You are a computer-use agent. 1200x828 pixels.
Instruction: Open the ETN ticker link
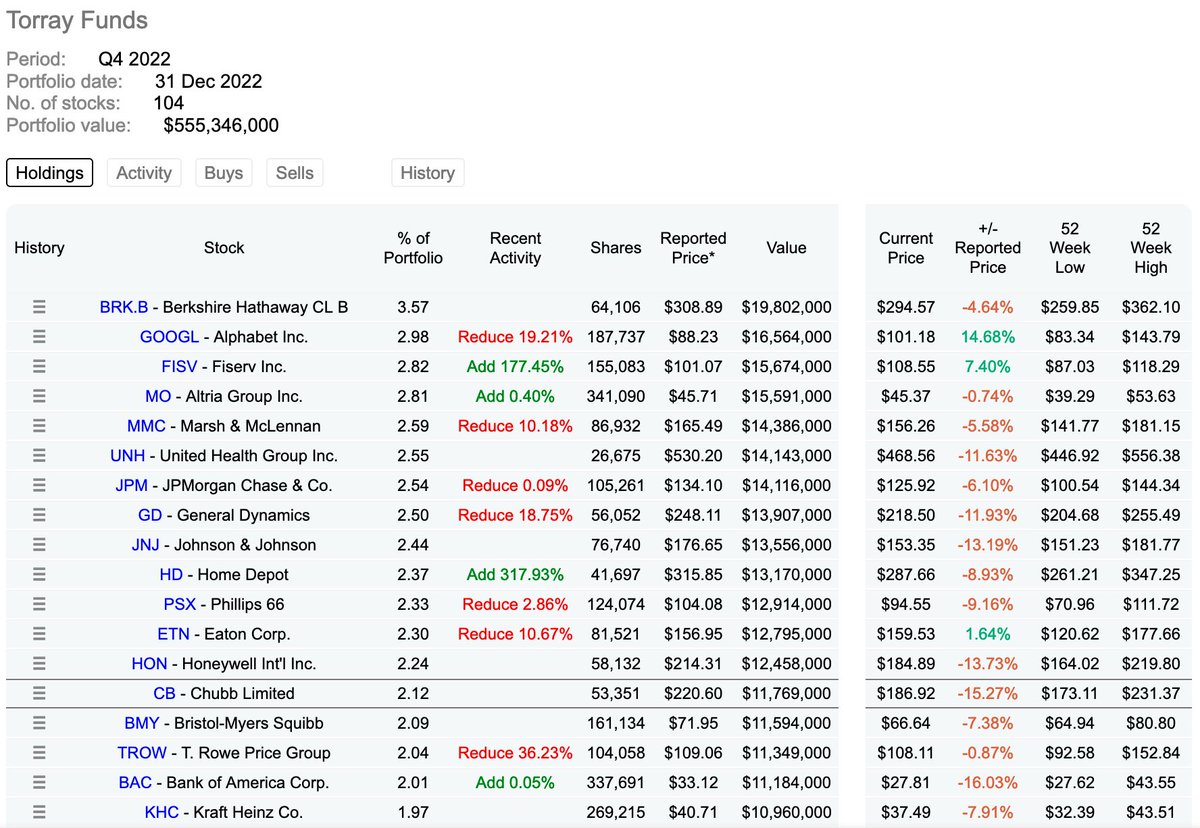174,634
